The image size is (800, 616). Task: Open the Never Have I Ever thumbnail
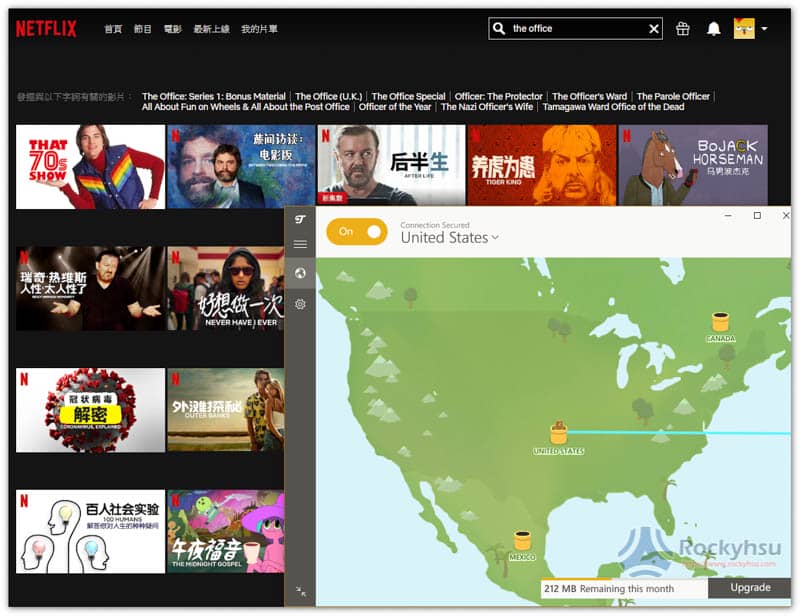(x=226, y=288)
